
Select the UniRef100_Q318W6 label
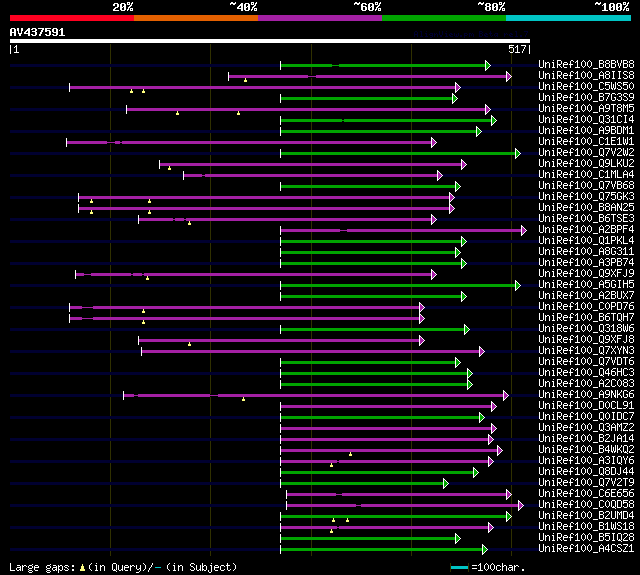click(x=586, y=329)
